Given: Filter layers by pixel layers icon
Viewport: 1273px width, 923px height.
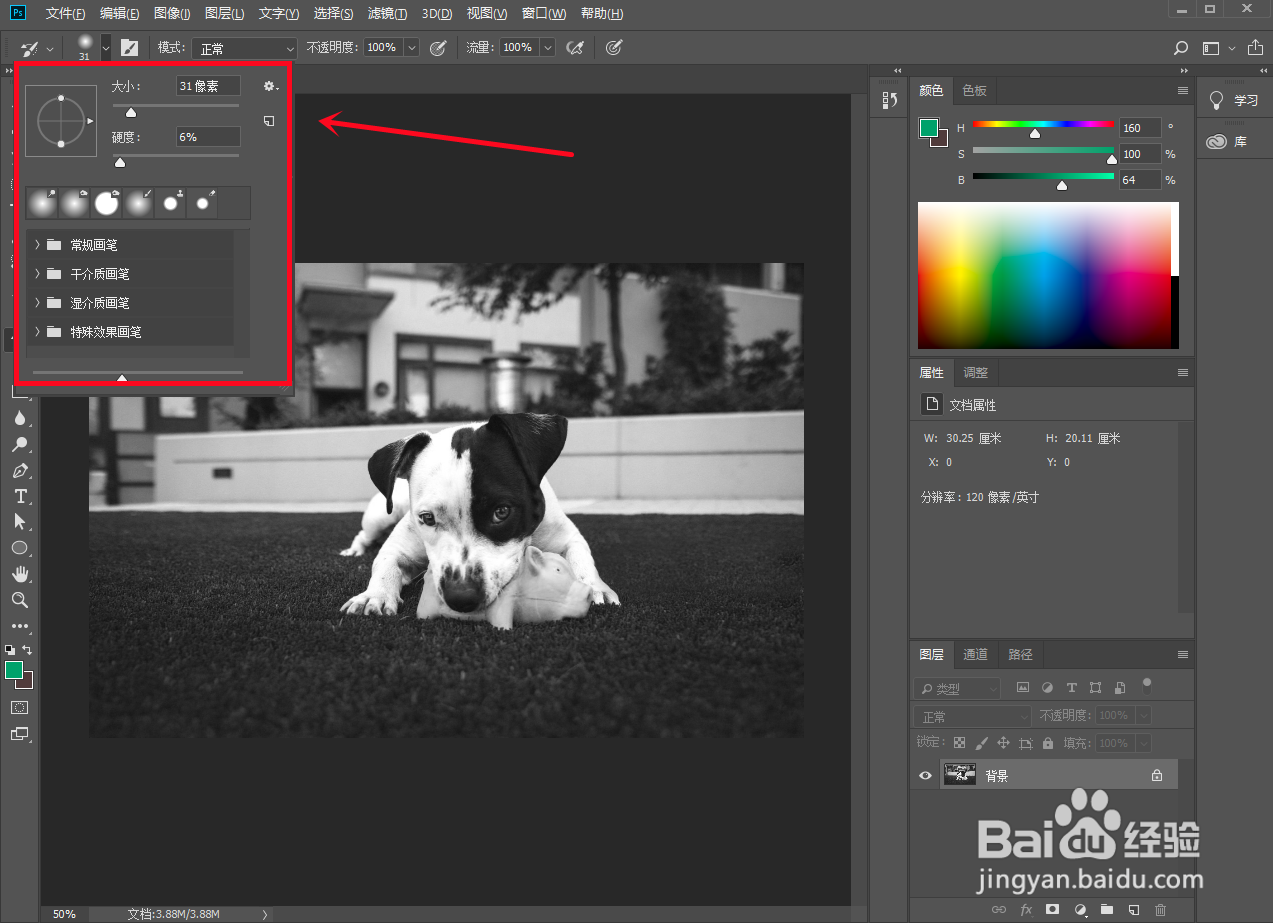Looking at the screenshot, I should [1023, 688].
